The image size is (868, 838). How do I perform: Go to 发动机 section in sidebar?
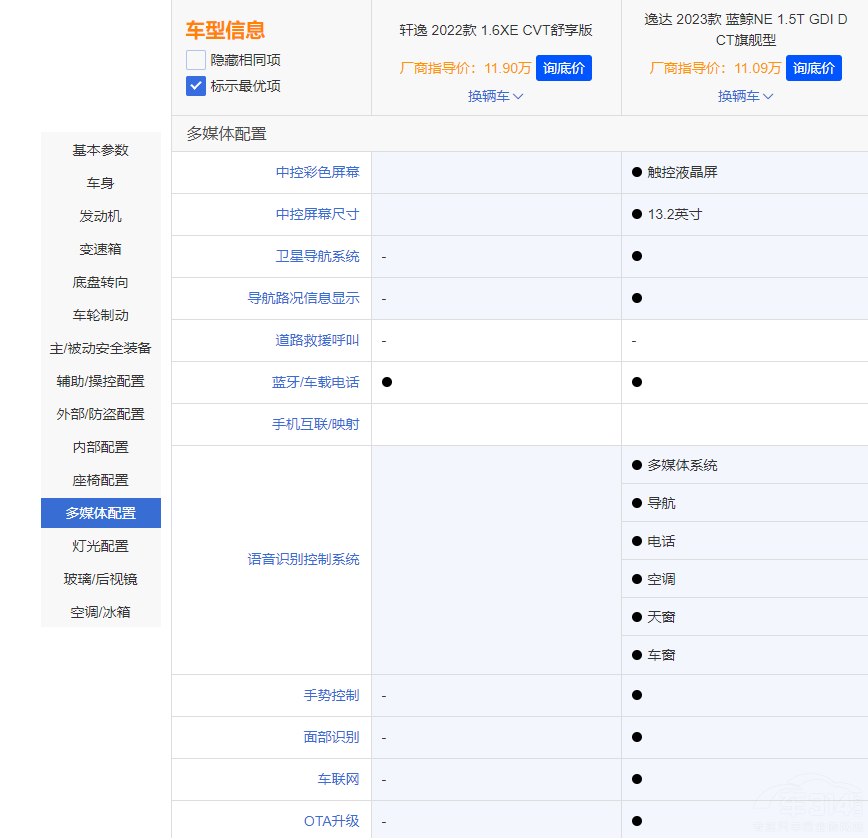pyautogui.click(x=100, y=216)
